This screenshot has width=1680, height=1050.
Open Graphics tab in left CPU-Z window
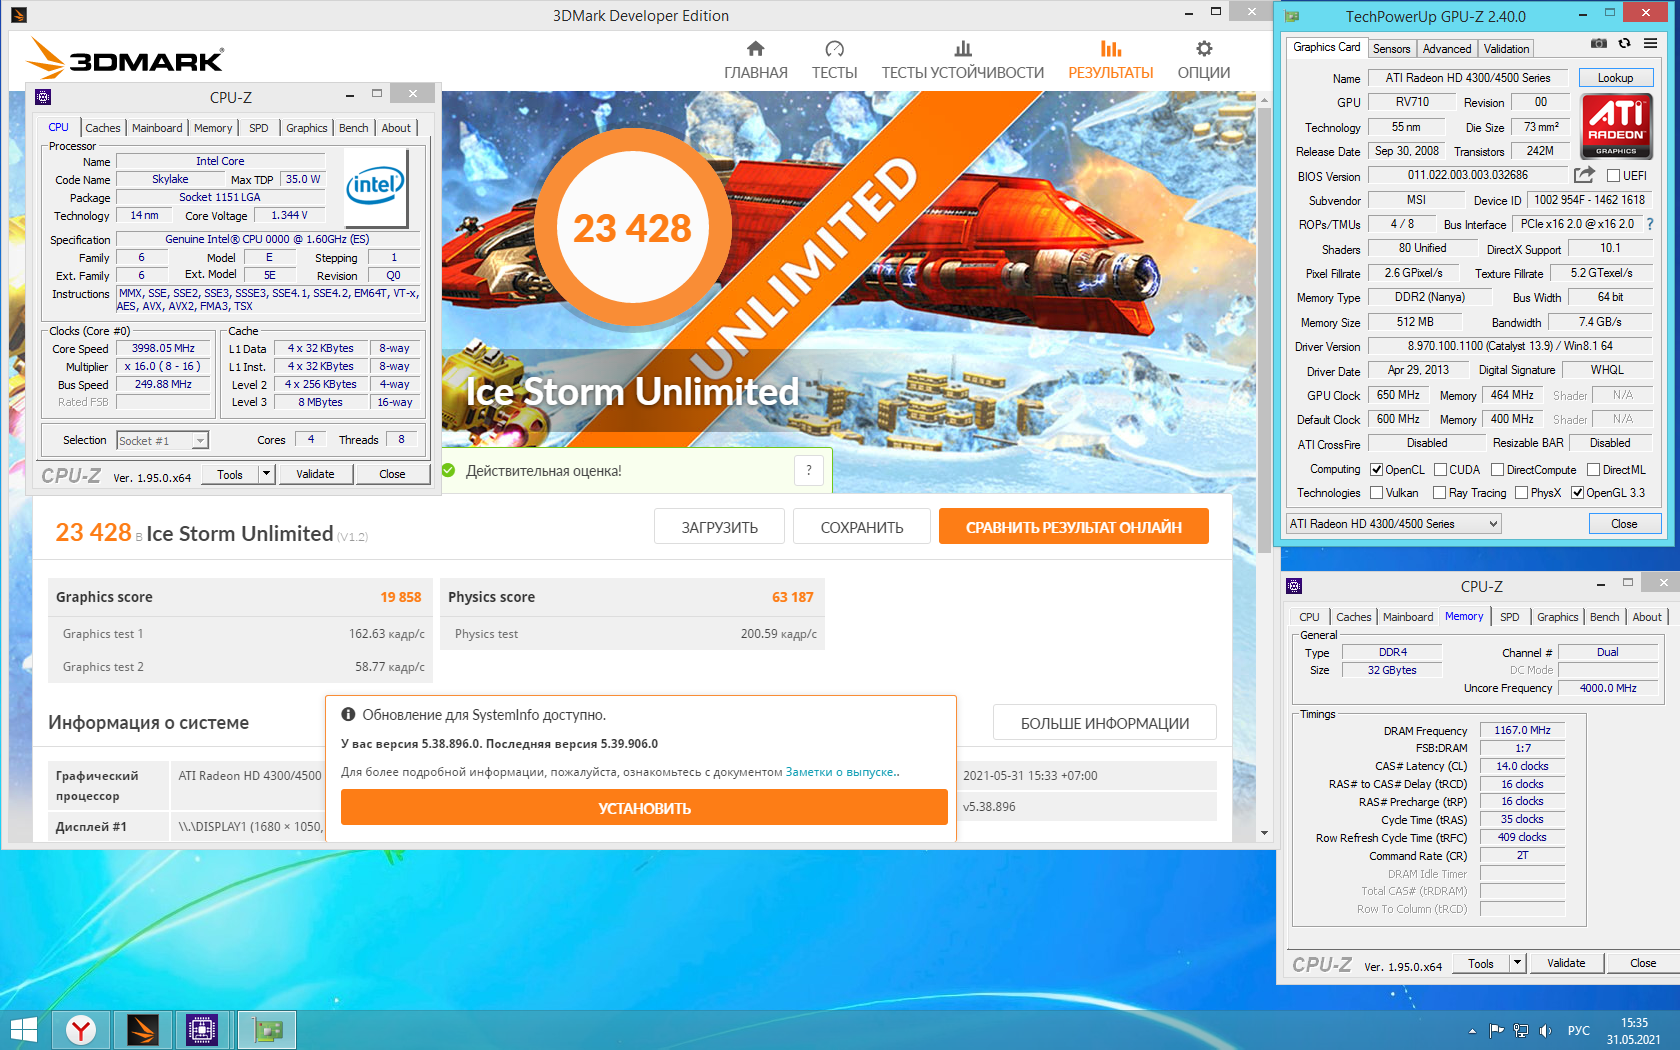tap(306, 128)
